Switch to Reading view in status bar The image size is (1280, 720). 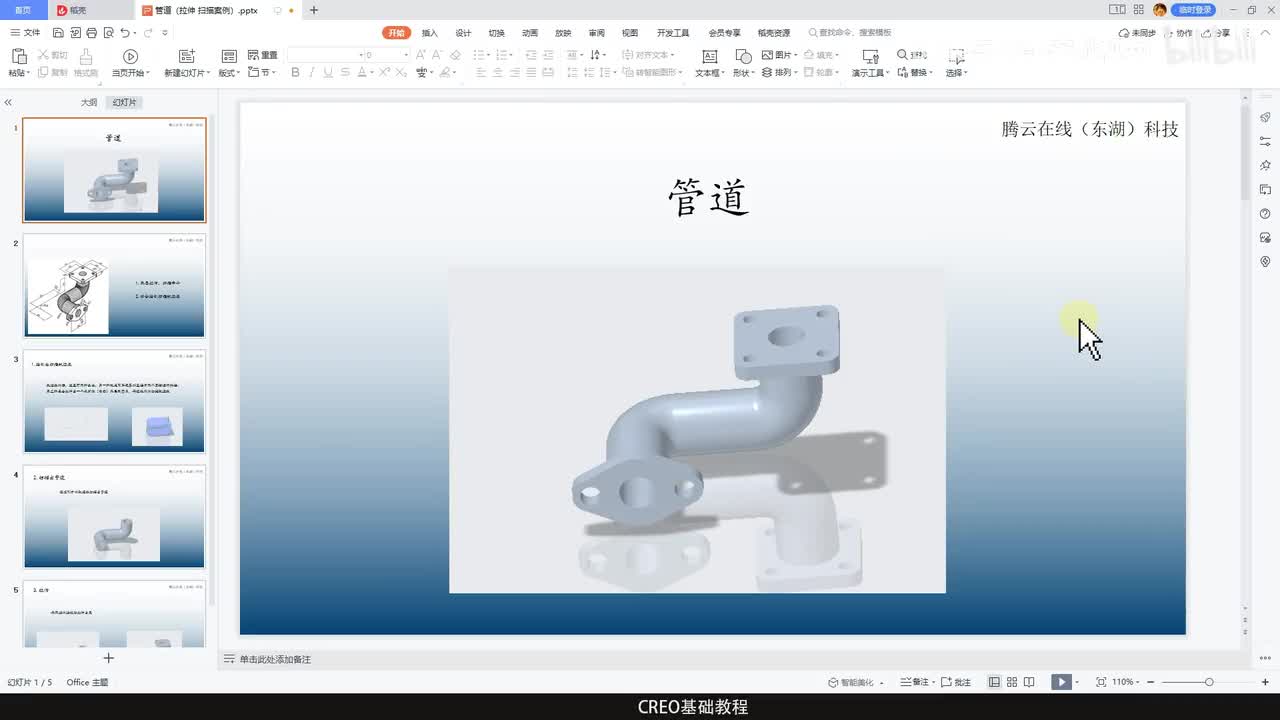pyautogui.click(x=1030, y=682)
